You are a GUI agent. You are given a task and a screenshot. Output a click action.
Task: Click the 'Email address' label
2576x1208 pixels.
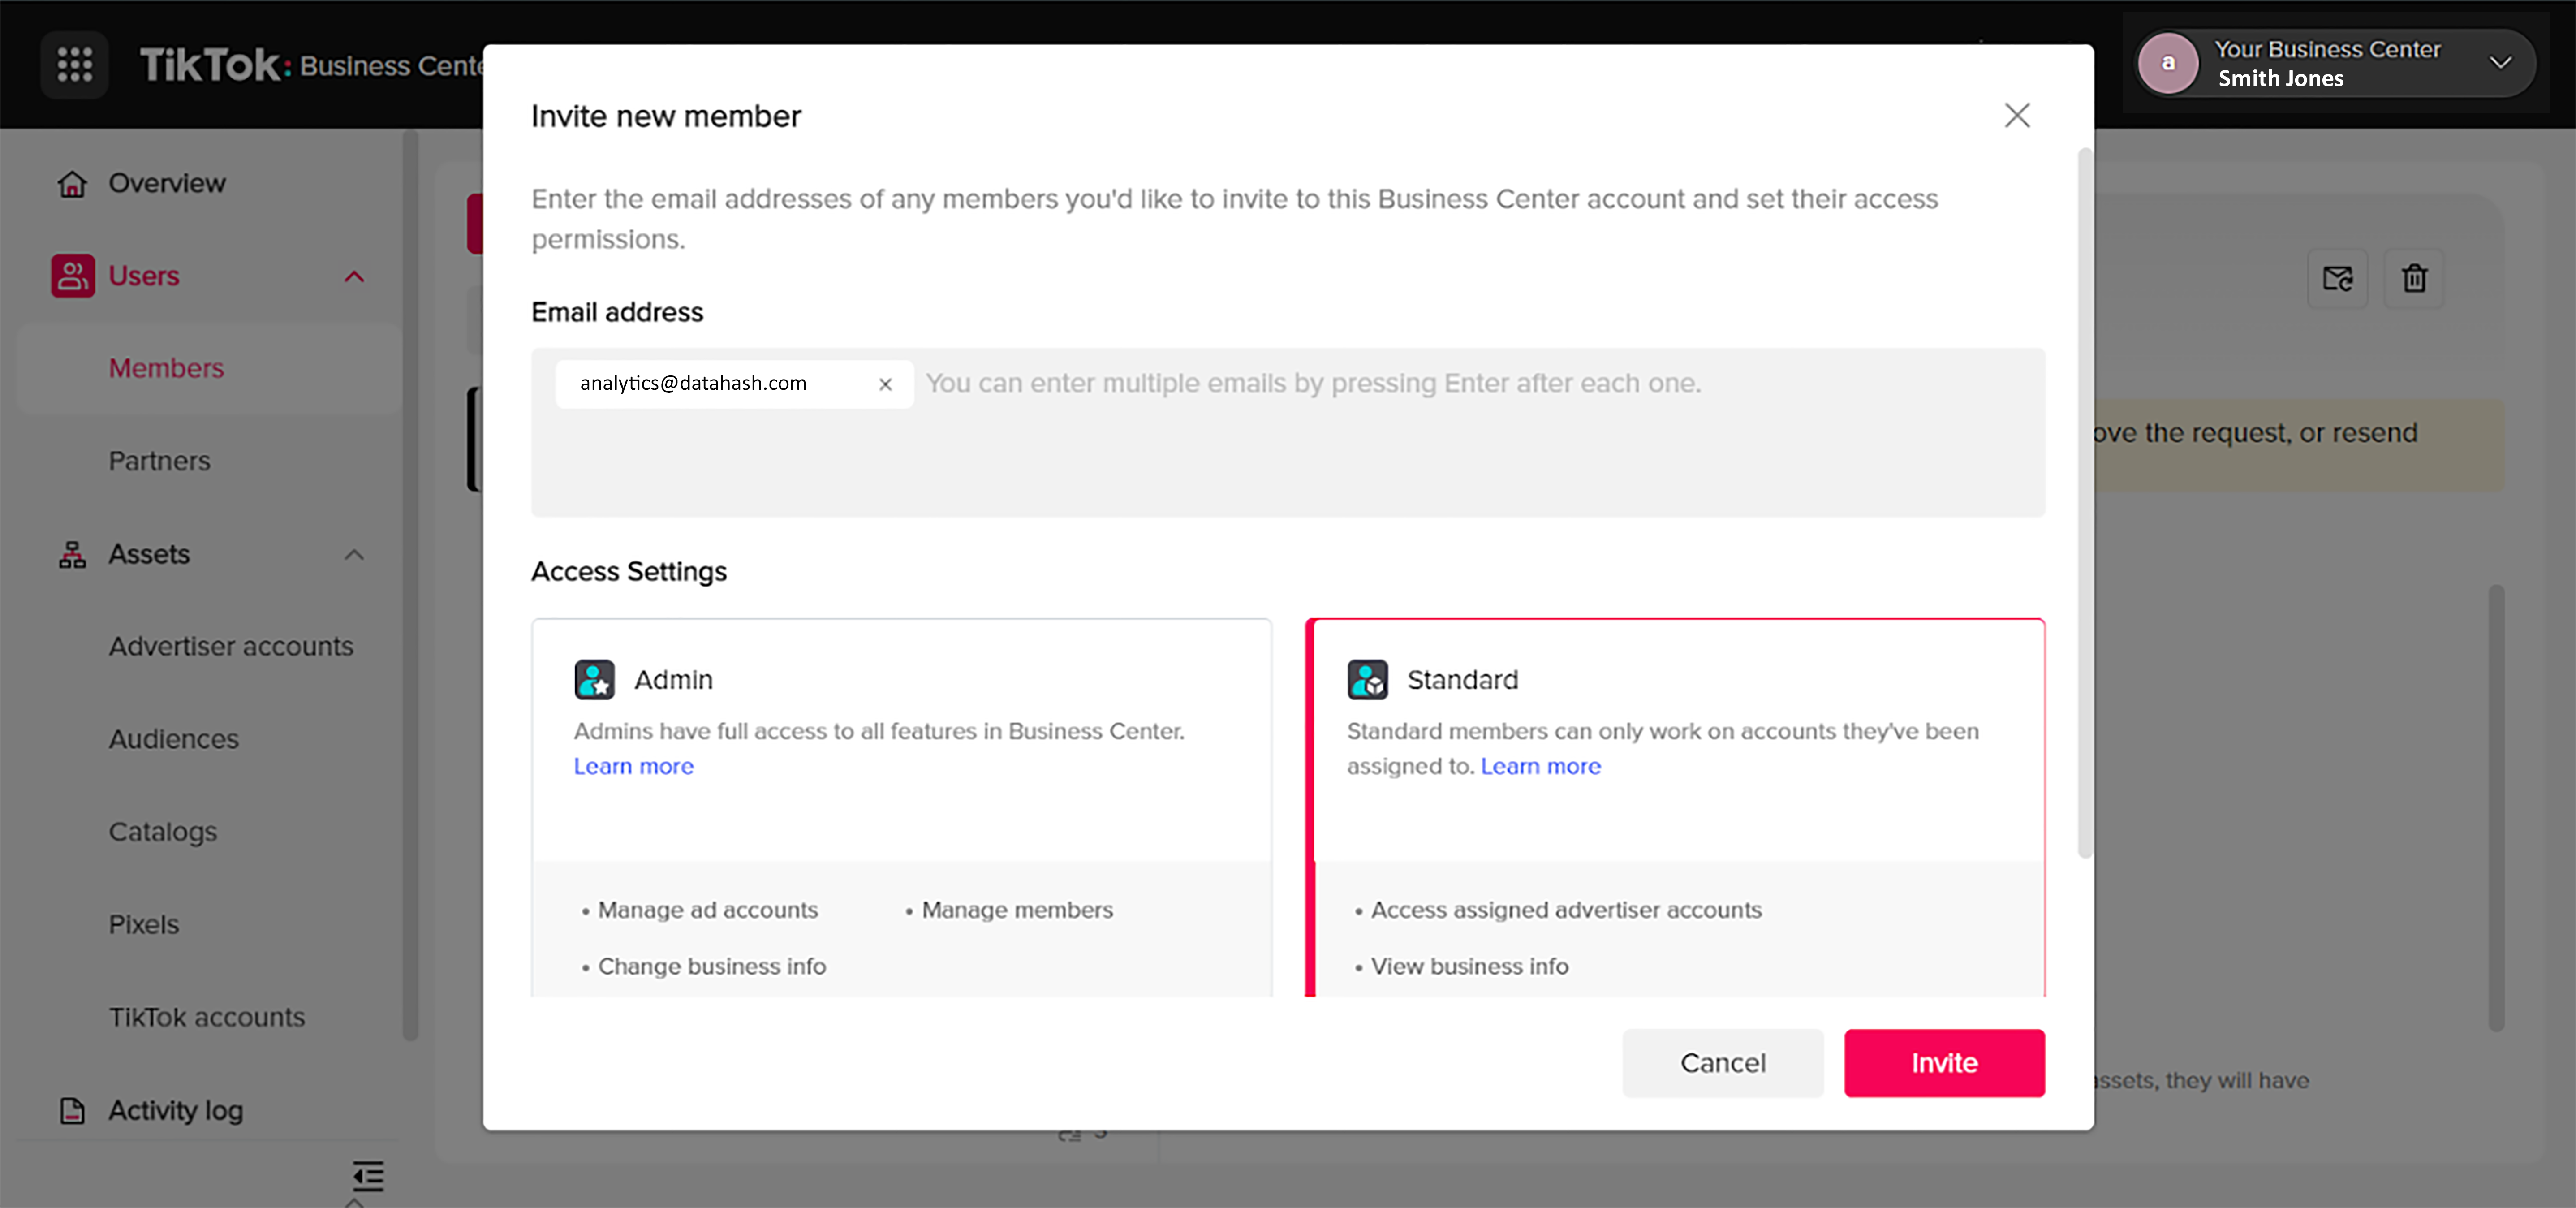617,313
